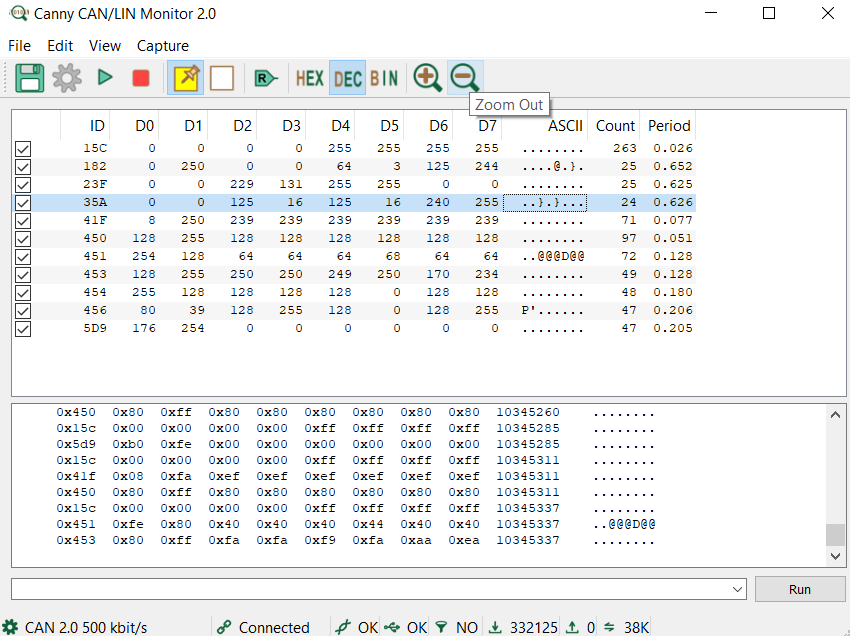Uncheck the checkbox for ID 182

click(23, 166)
